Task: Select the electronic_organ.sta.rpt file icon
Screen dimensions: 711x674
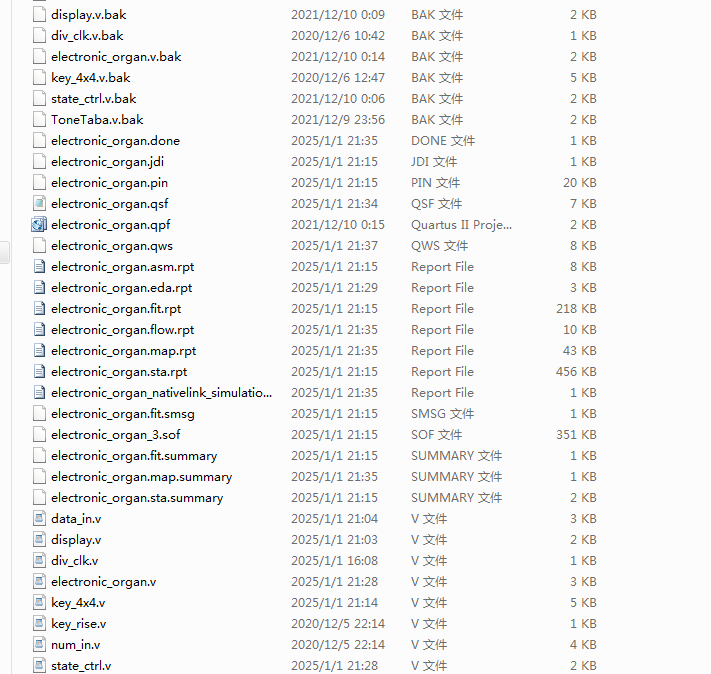Action: pos(39,372)
